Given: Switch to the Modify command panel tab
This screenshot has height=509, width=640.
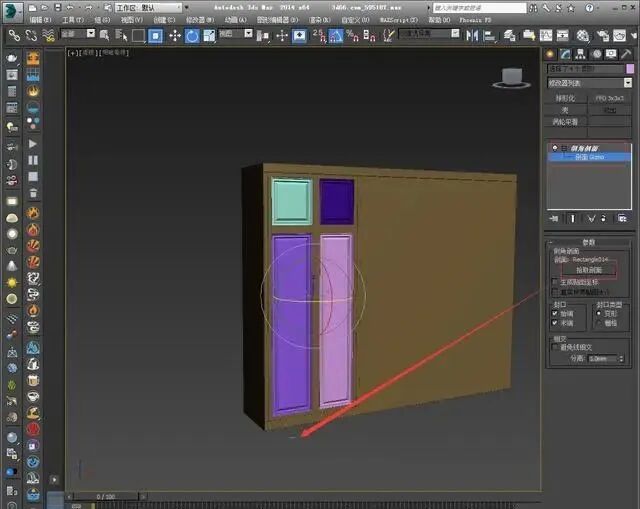Looking at the screenshot, I should pos(565,54).
